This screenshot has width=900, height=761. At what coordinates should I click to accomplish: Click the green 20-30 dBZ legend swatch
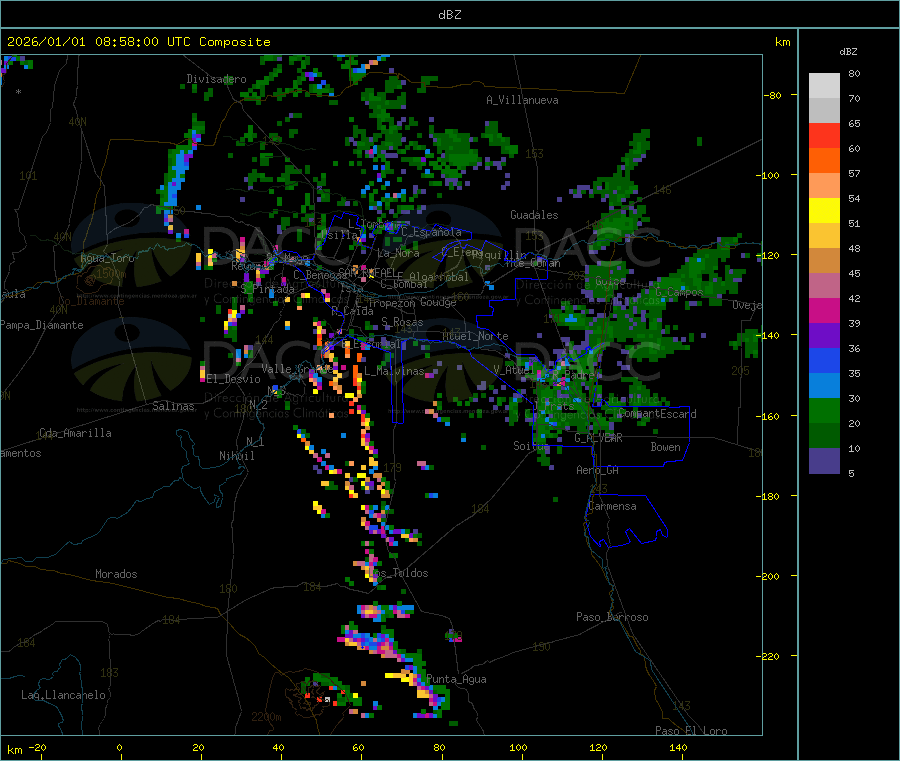(824, 410)
